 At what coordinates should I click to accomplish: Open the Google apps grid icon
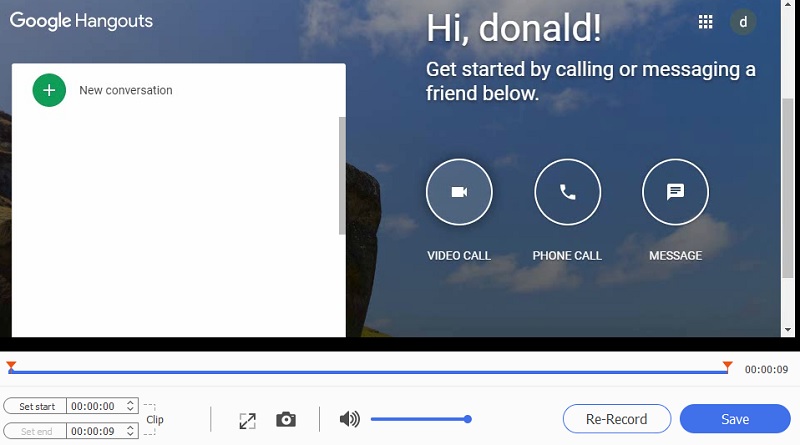click(706, 22)
